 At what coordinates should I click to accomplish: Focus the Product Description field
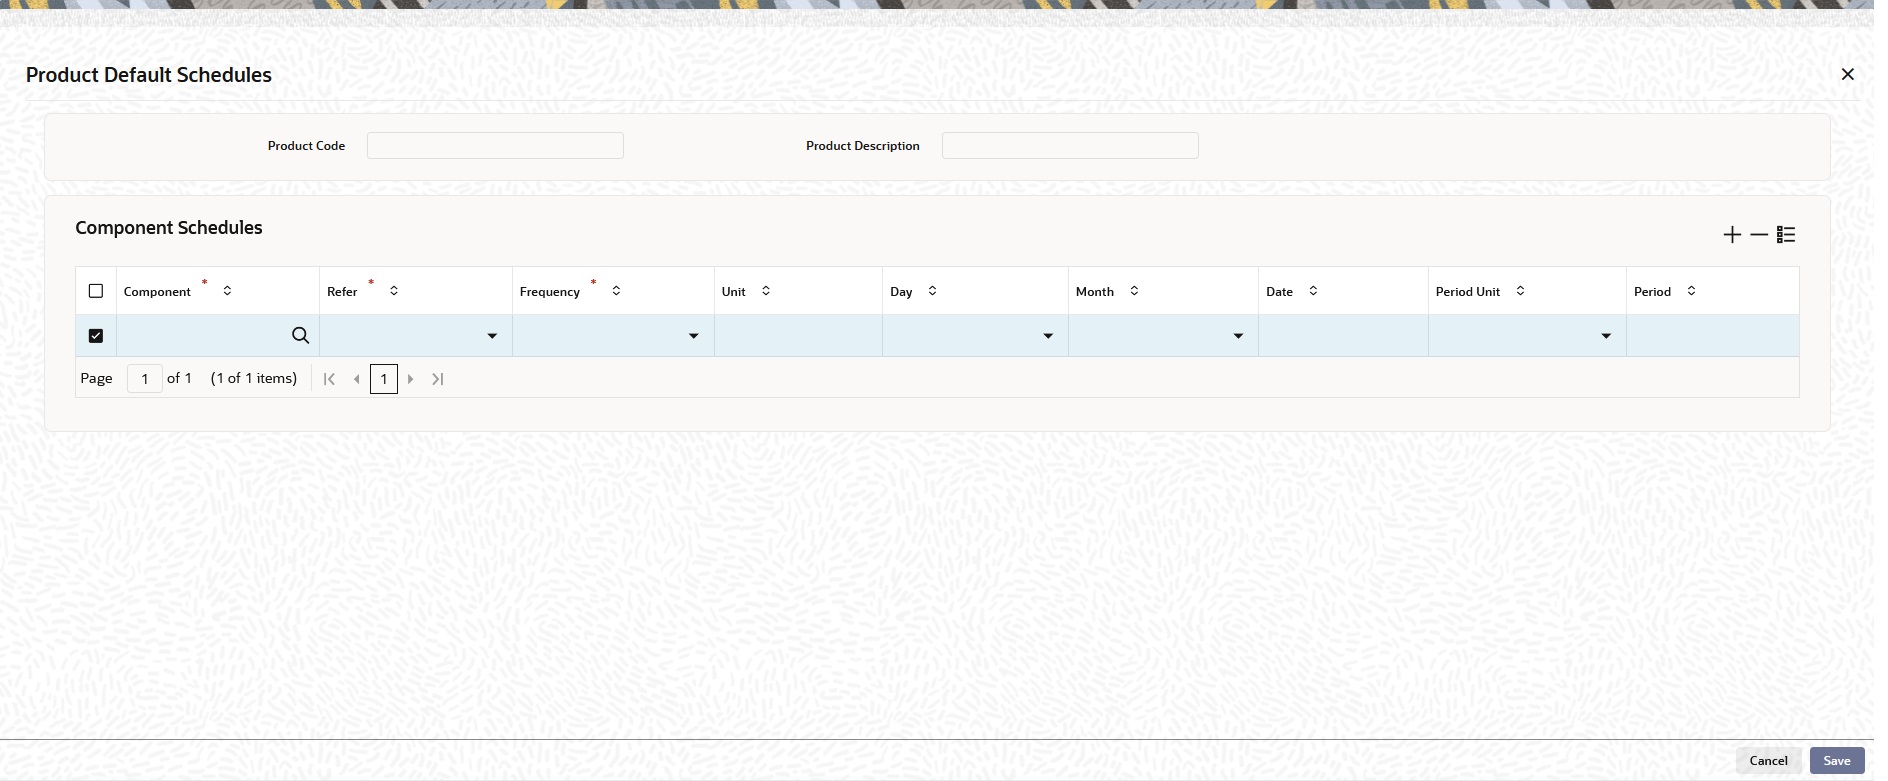[1070, 146]
